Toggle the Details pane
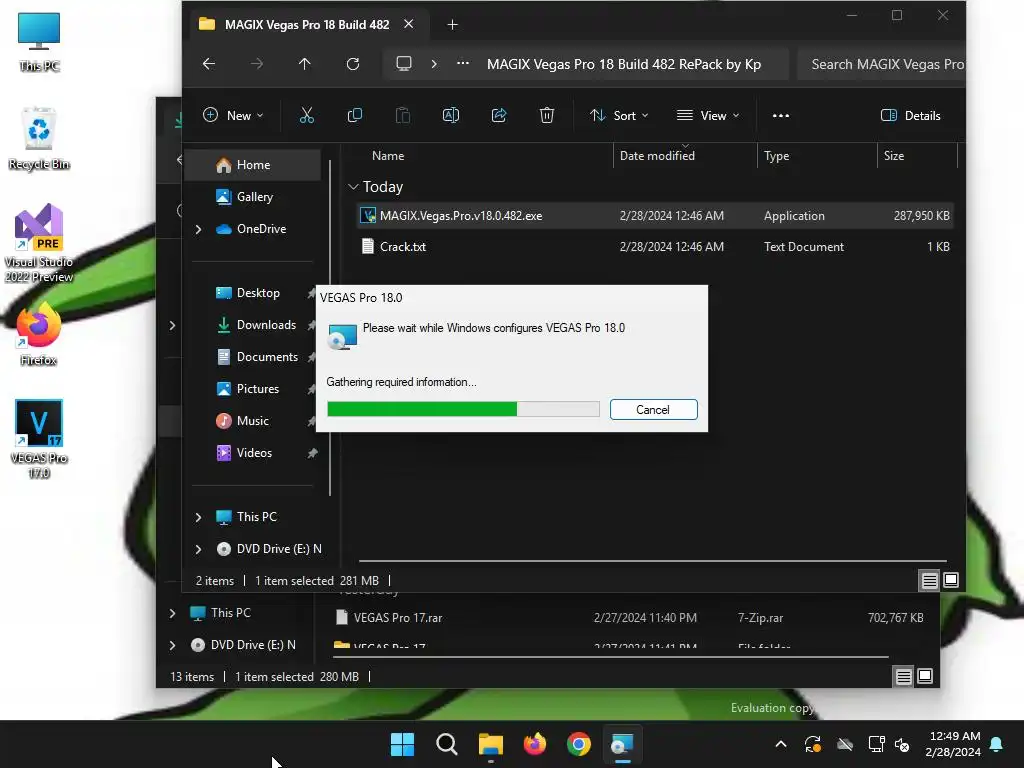 pyautogui.click(x=911, y=116)
